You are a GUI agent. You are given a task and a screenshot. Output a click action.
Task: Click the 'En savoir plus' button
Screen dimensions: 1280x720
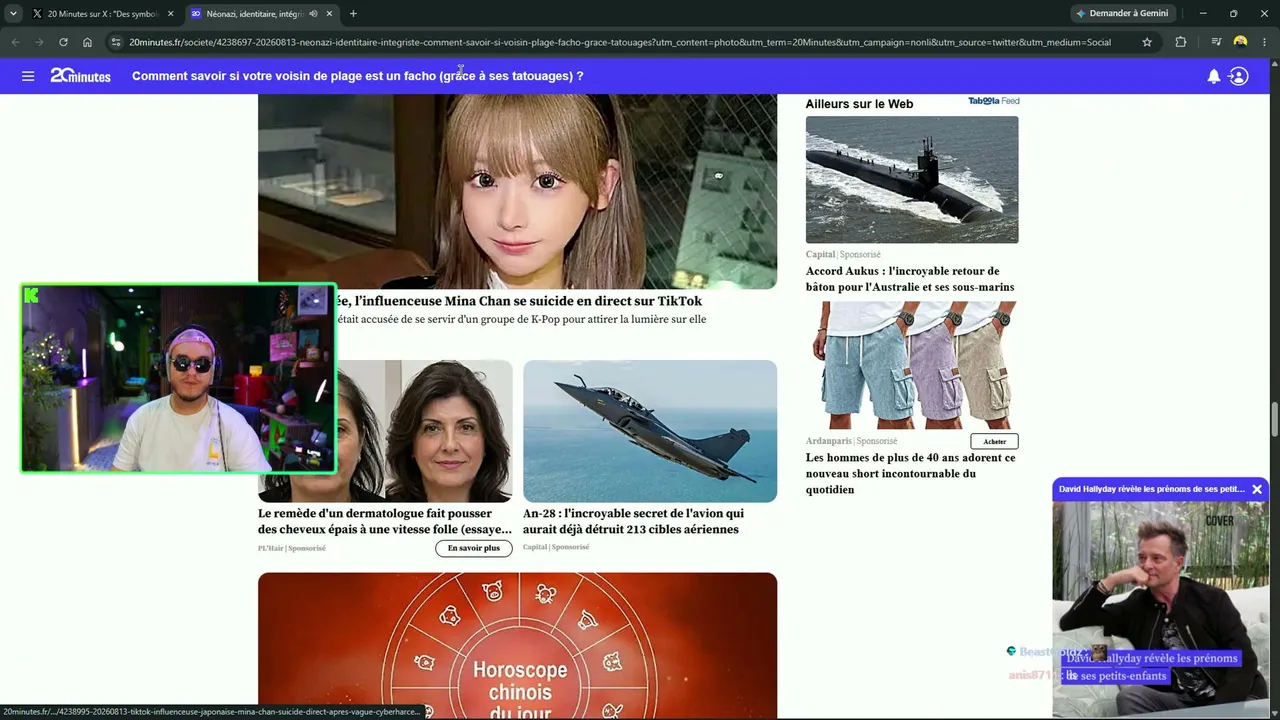pos(473,548)
